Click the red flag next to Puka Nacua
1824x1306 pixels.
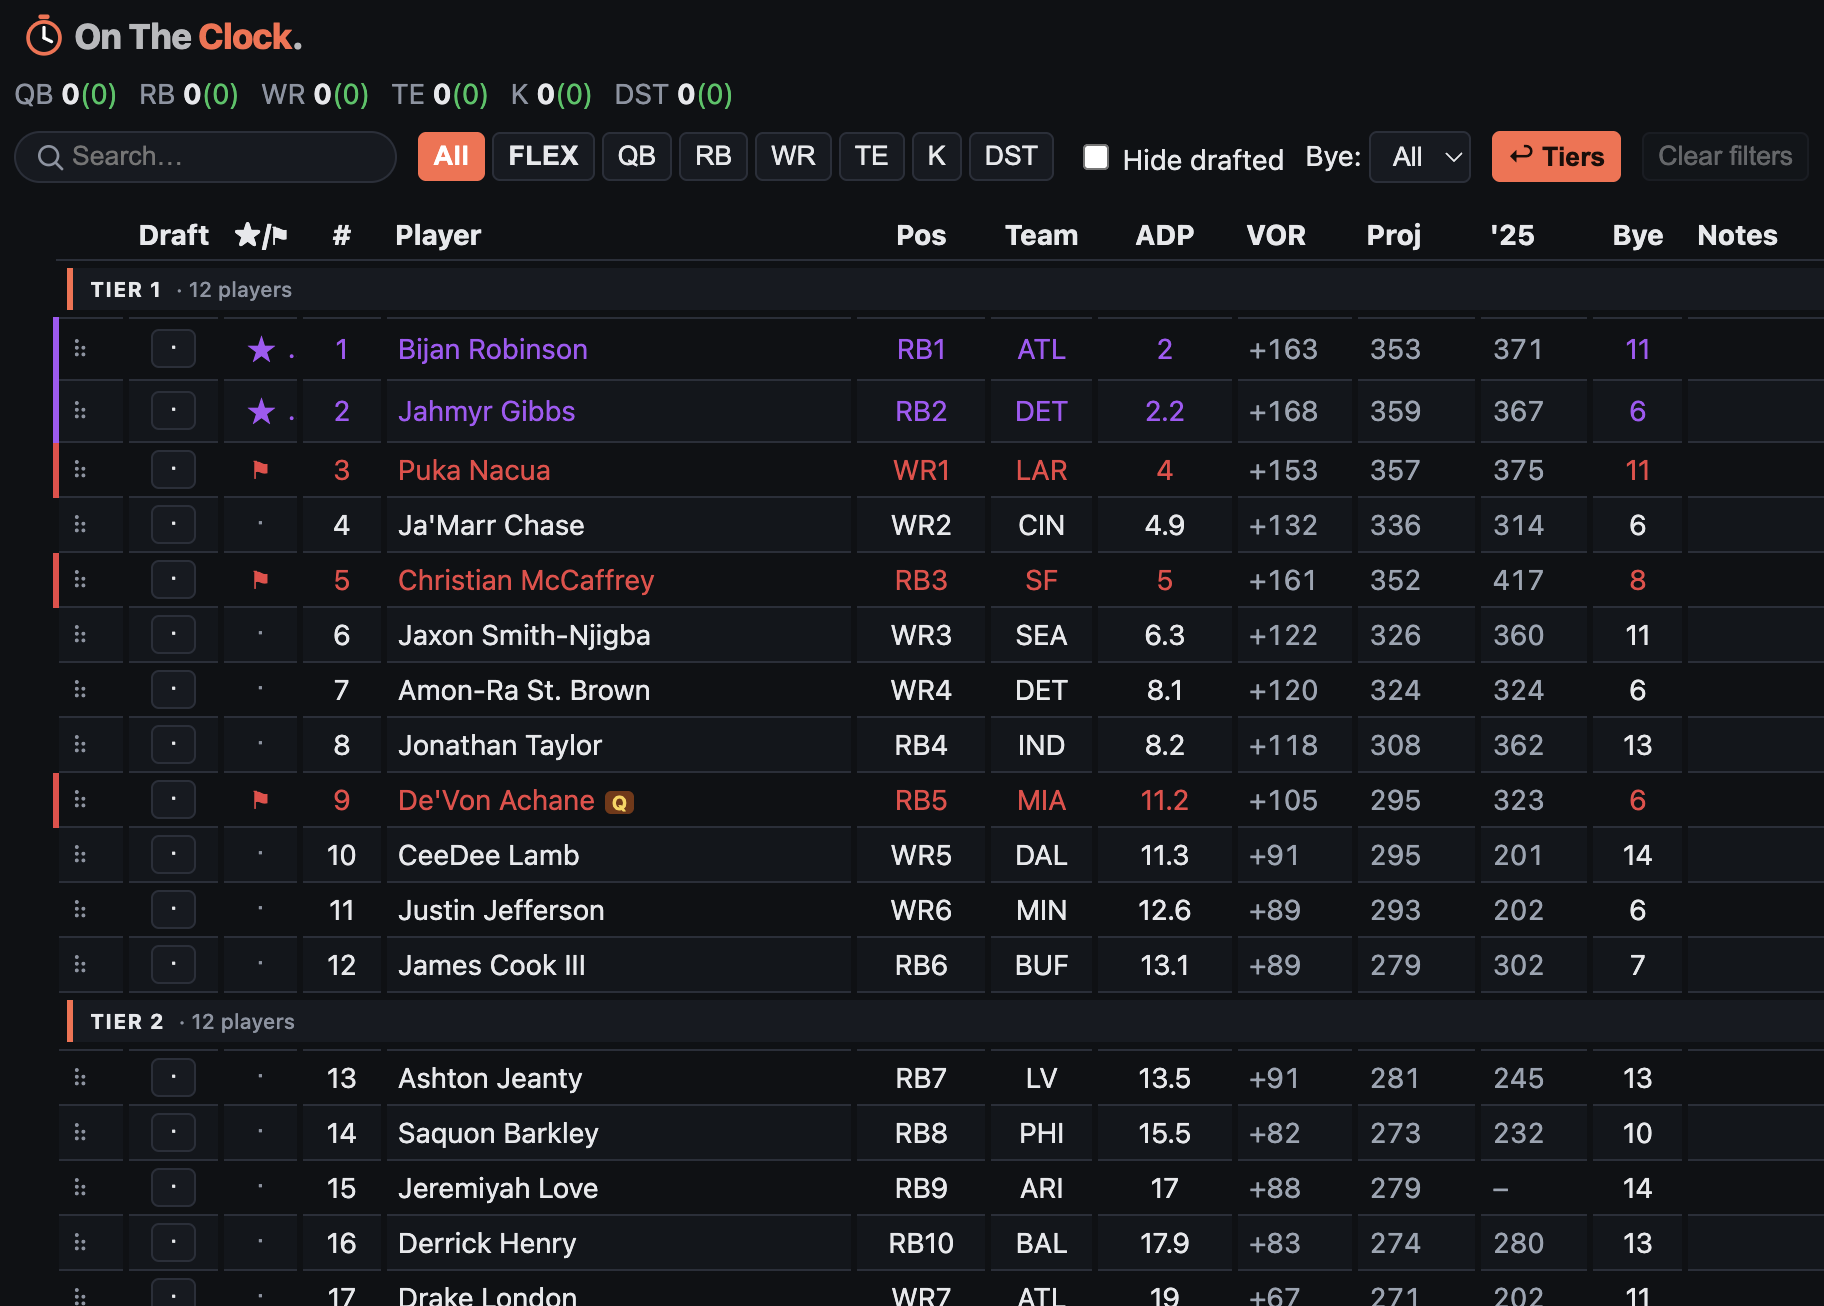click(x=261, y=470)
